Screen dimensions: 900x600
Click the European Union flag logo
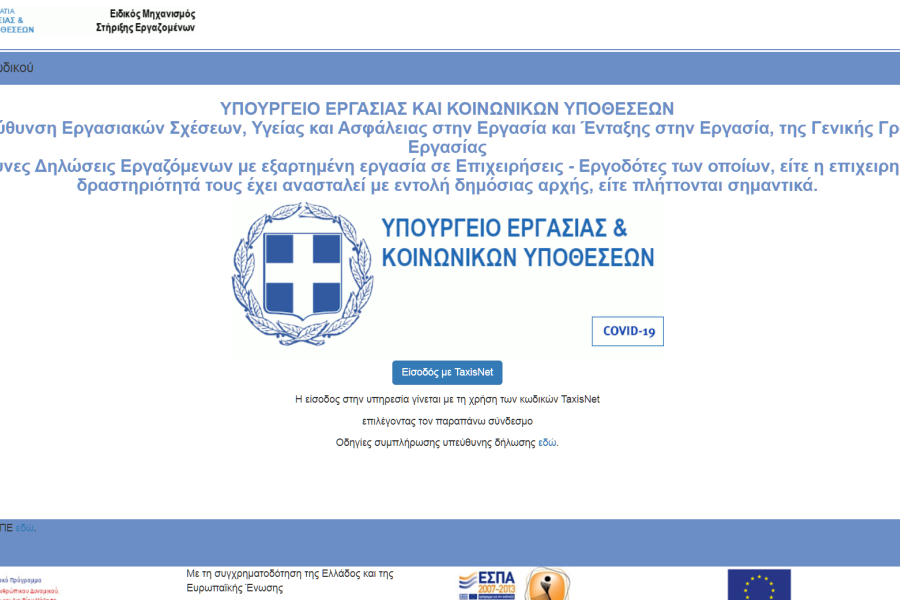(x=759, y=584)
